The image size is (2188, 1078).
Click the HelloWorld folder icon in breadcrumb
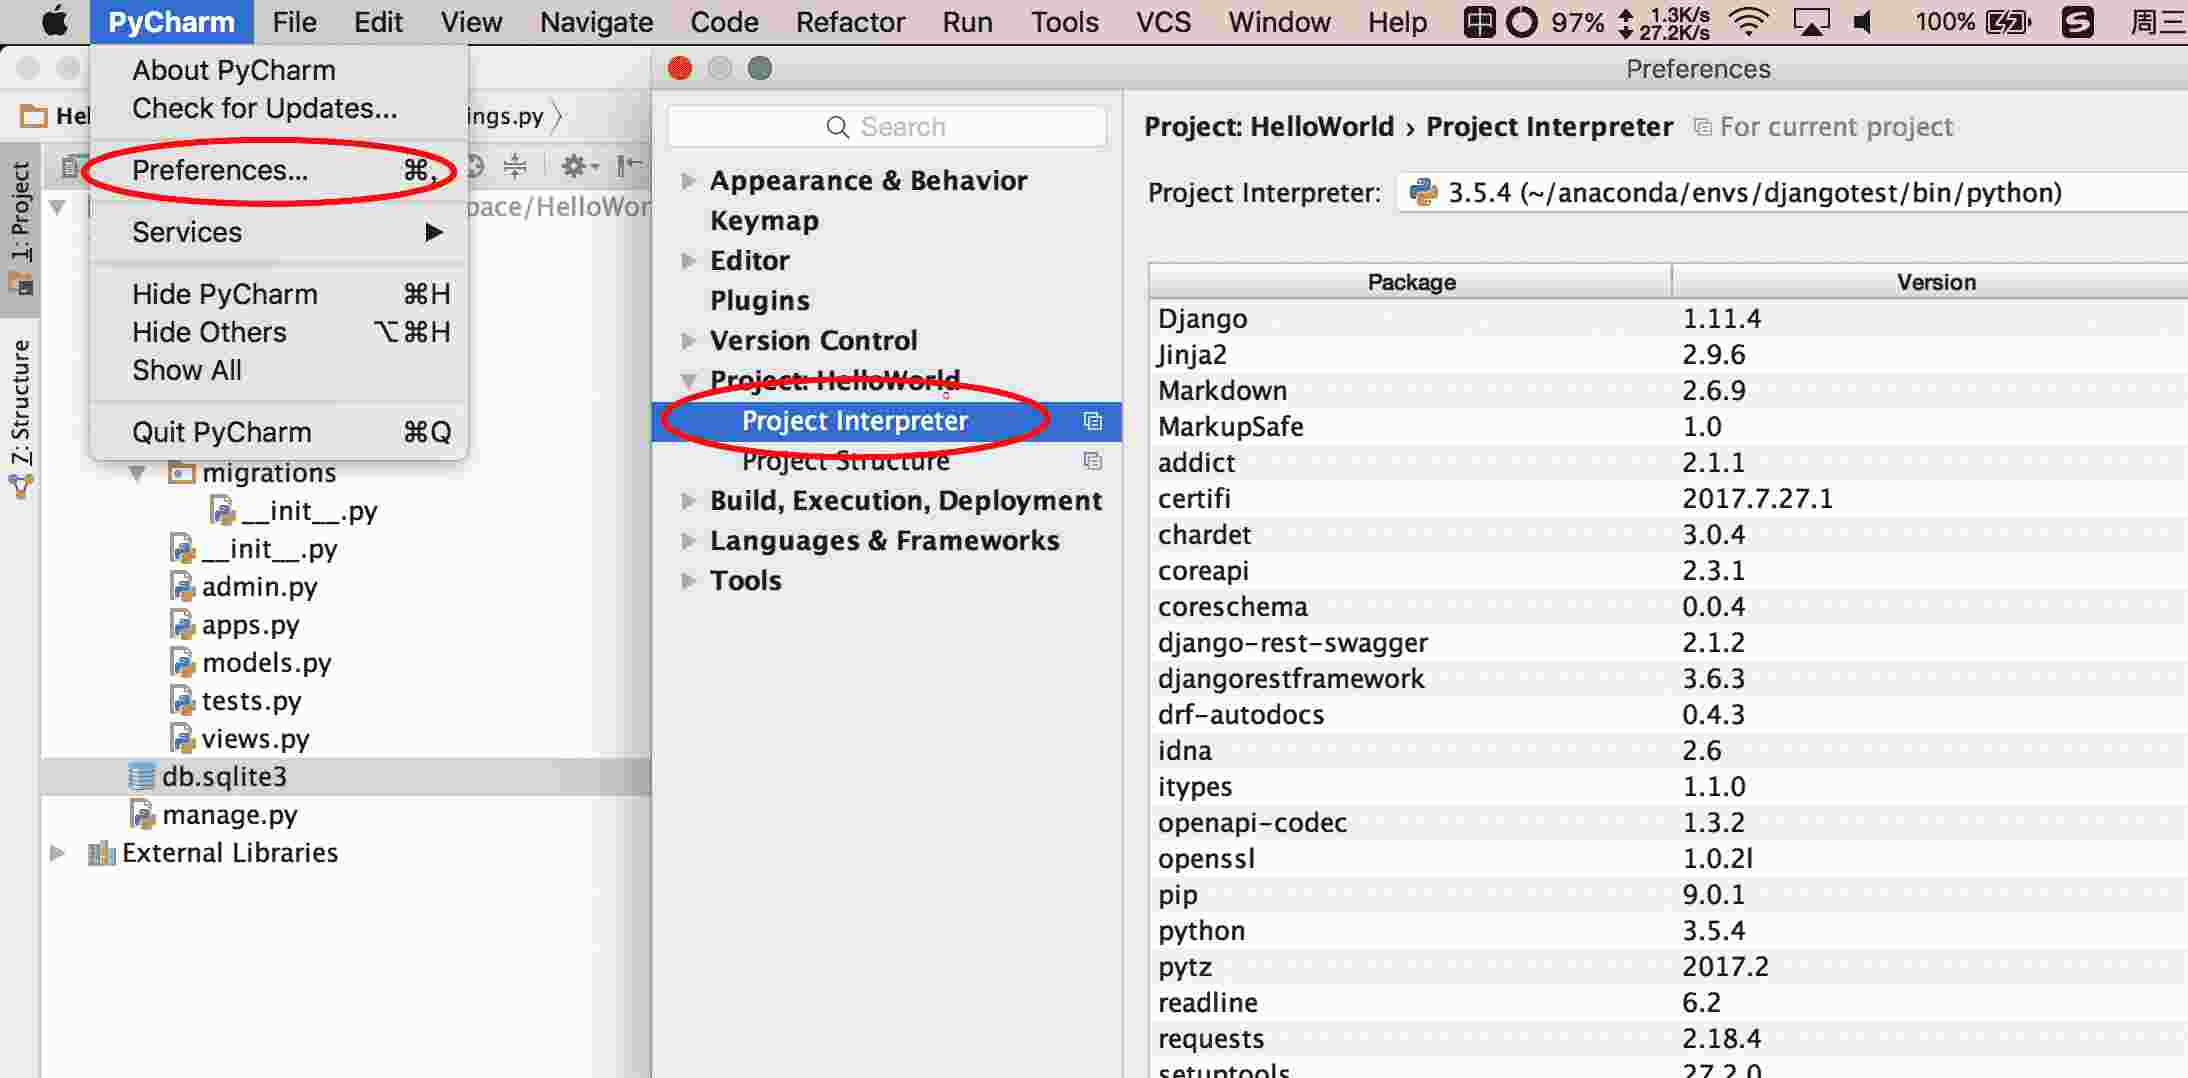(34, 116)
